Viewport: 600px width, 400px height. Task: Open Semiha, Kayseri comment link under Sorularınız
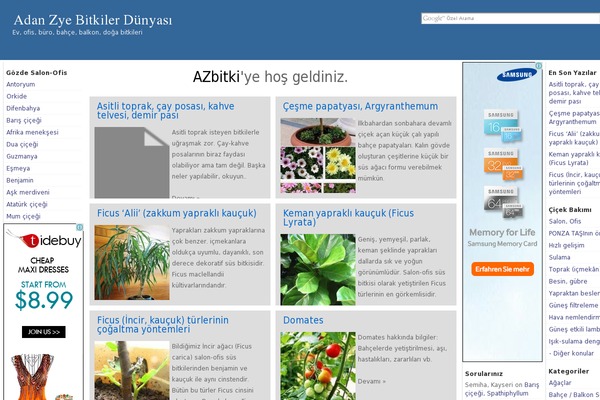coord(489,385)
